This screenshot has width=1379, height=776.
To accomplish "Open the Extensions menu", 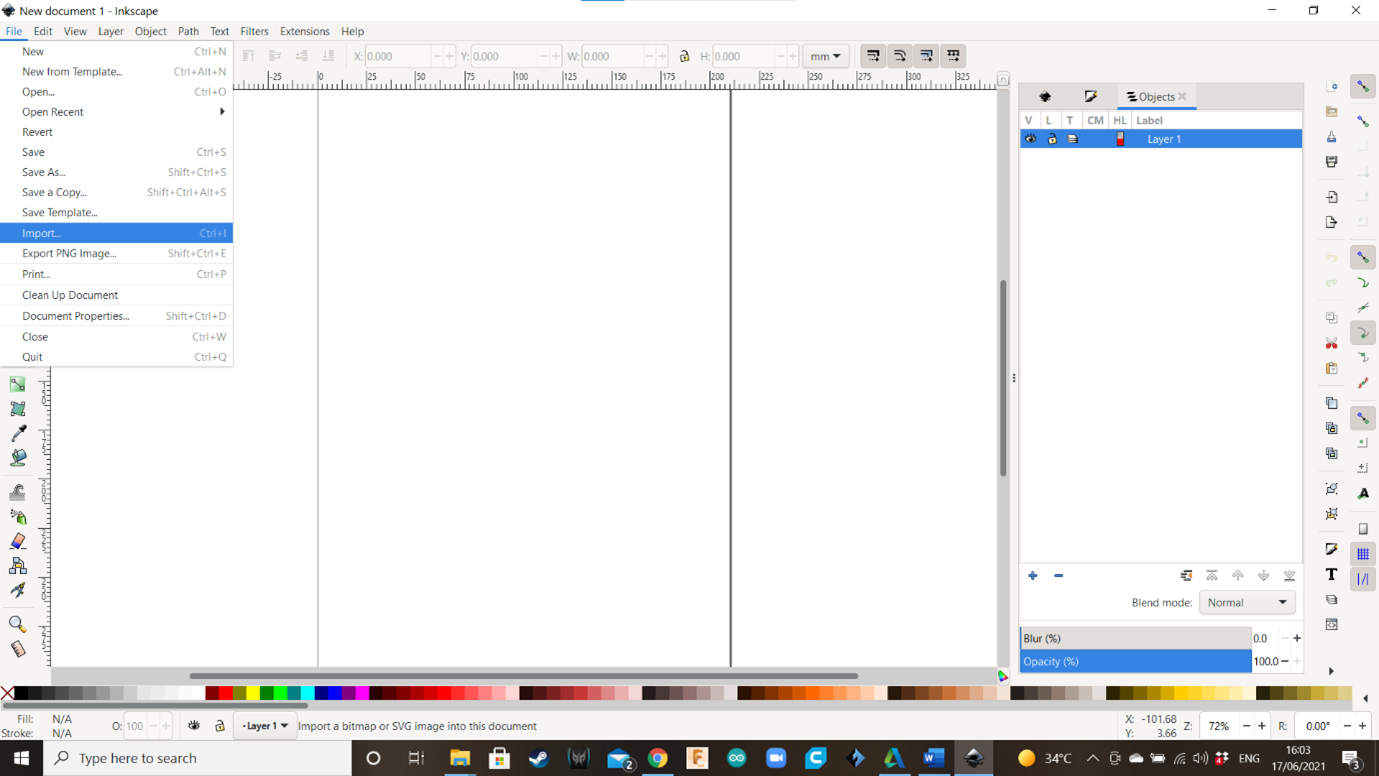I will (304, 31).
